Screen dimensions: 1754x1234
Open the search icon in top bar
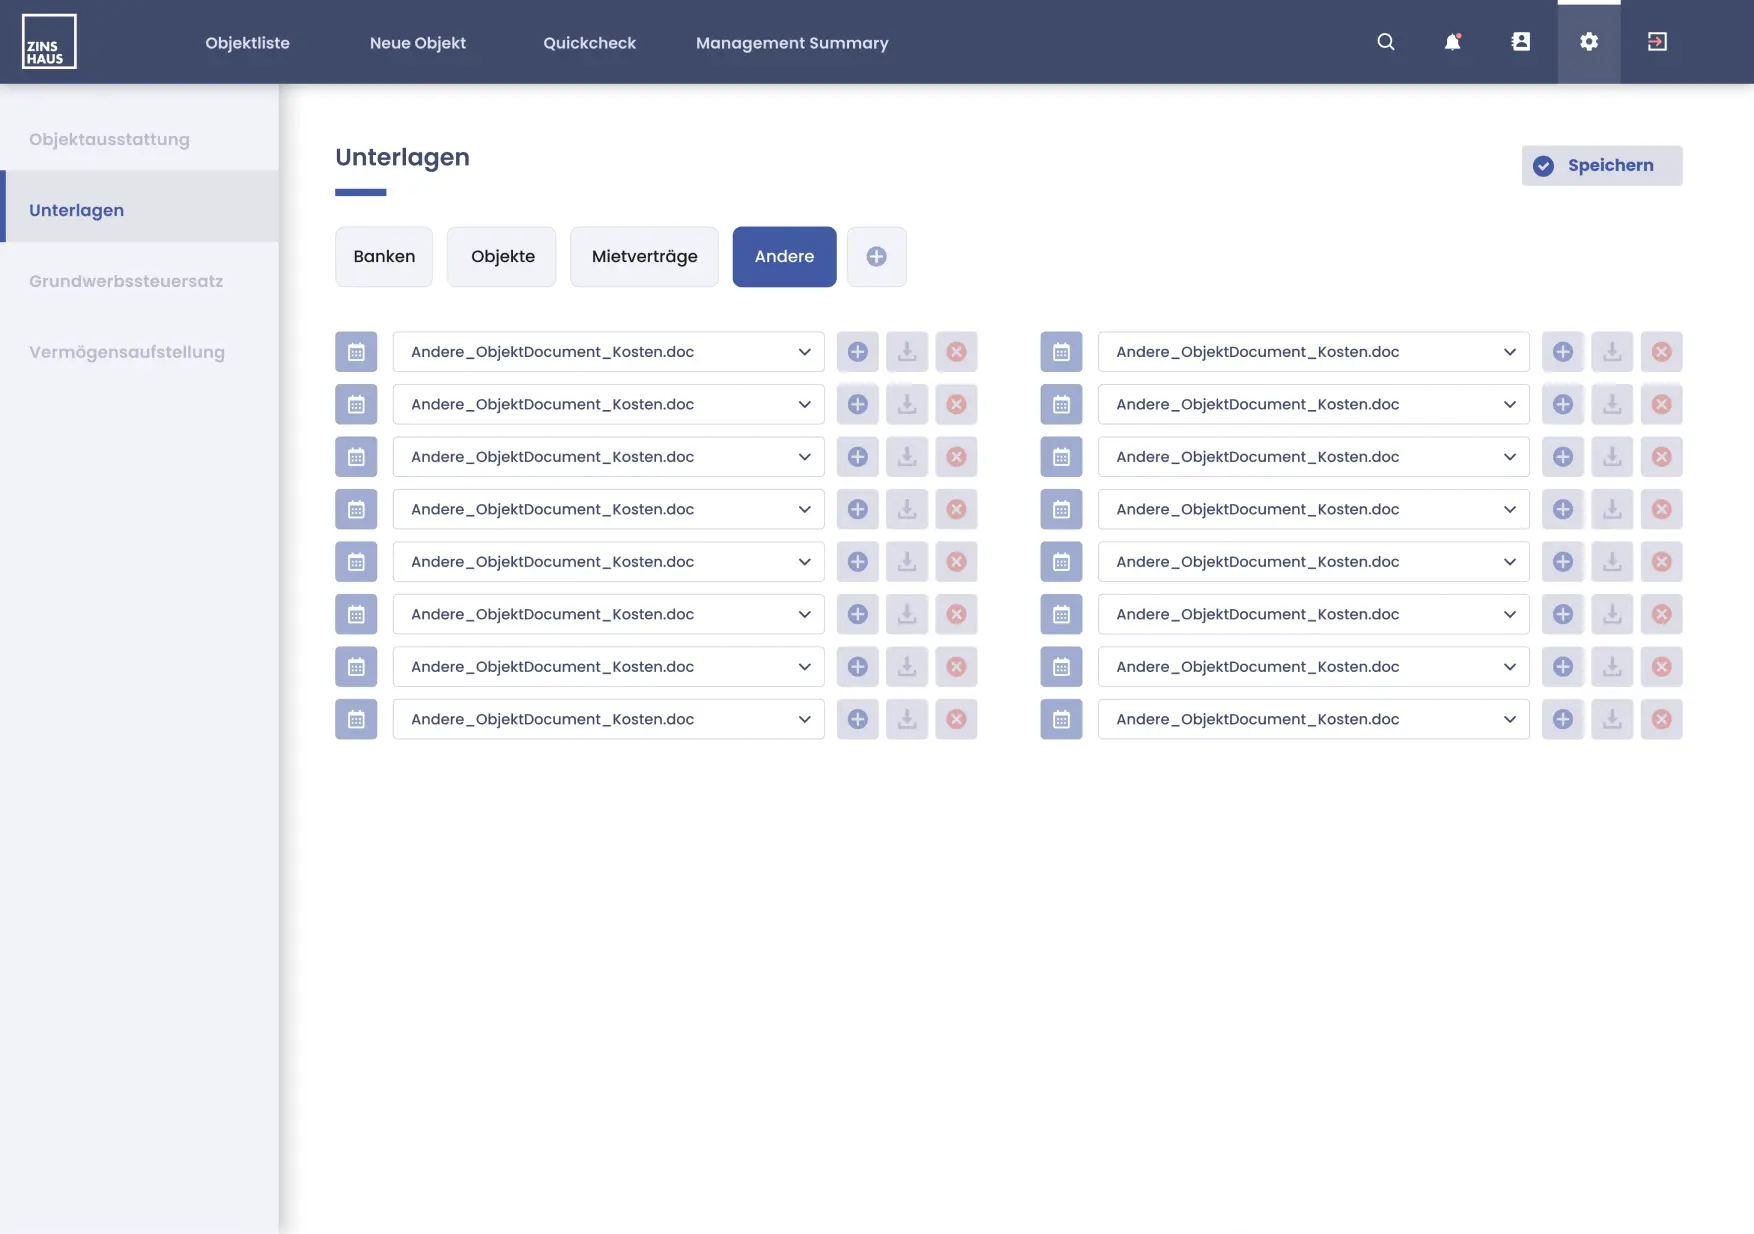(x=1386, y=42)
